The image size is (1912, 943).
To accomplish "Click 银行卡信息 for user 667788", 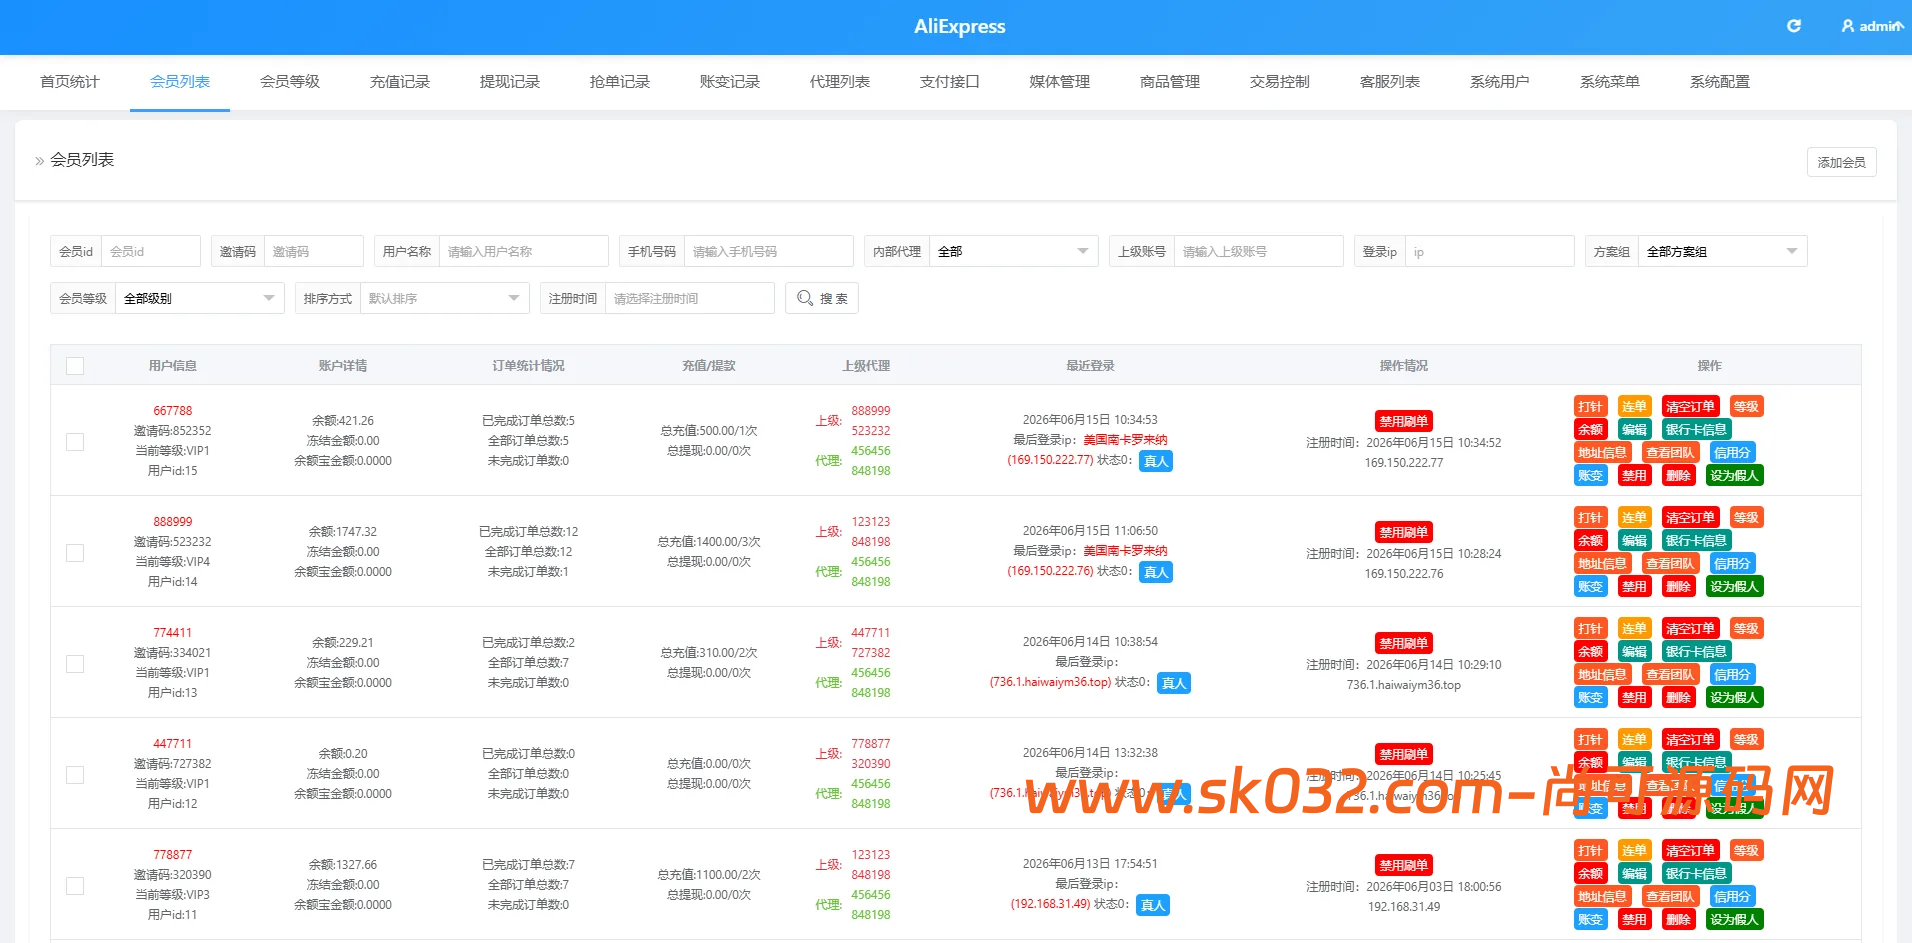I will pyautogui.click(x=1696, y=430).
